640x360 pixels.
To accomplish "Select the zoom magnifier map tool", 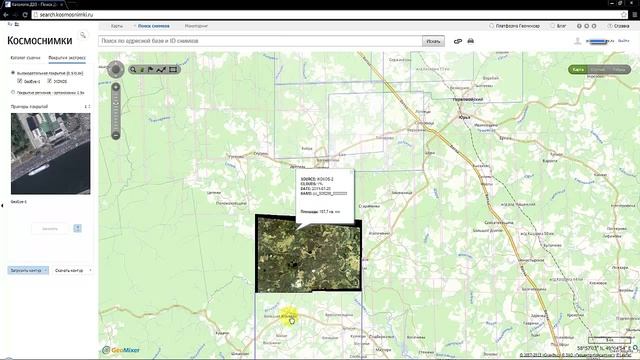I will click(x=133, y=70).
